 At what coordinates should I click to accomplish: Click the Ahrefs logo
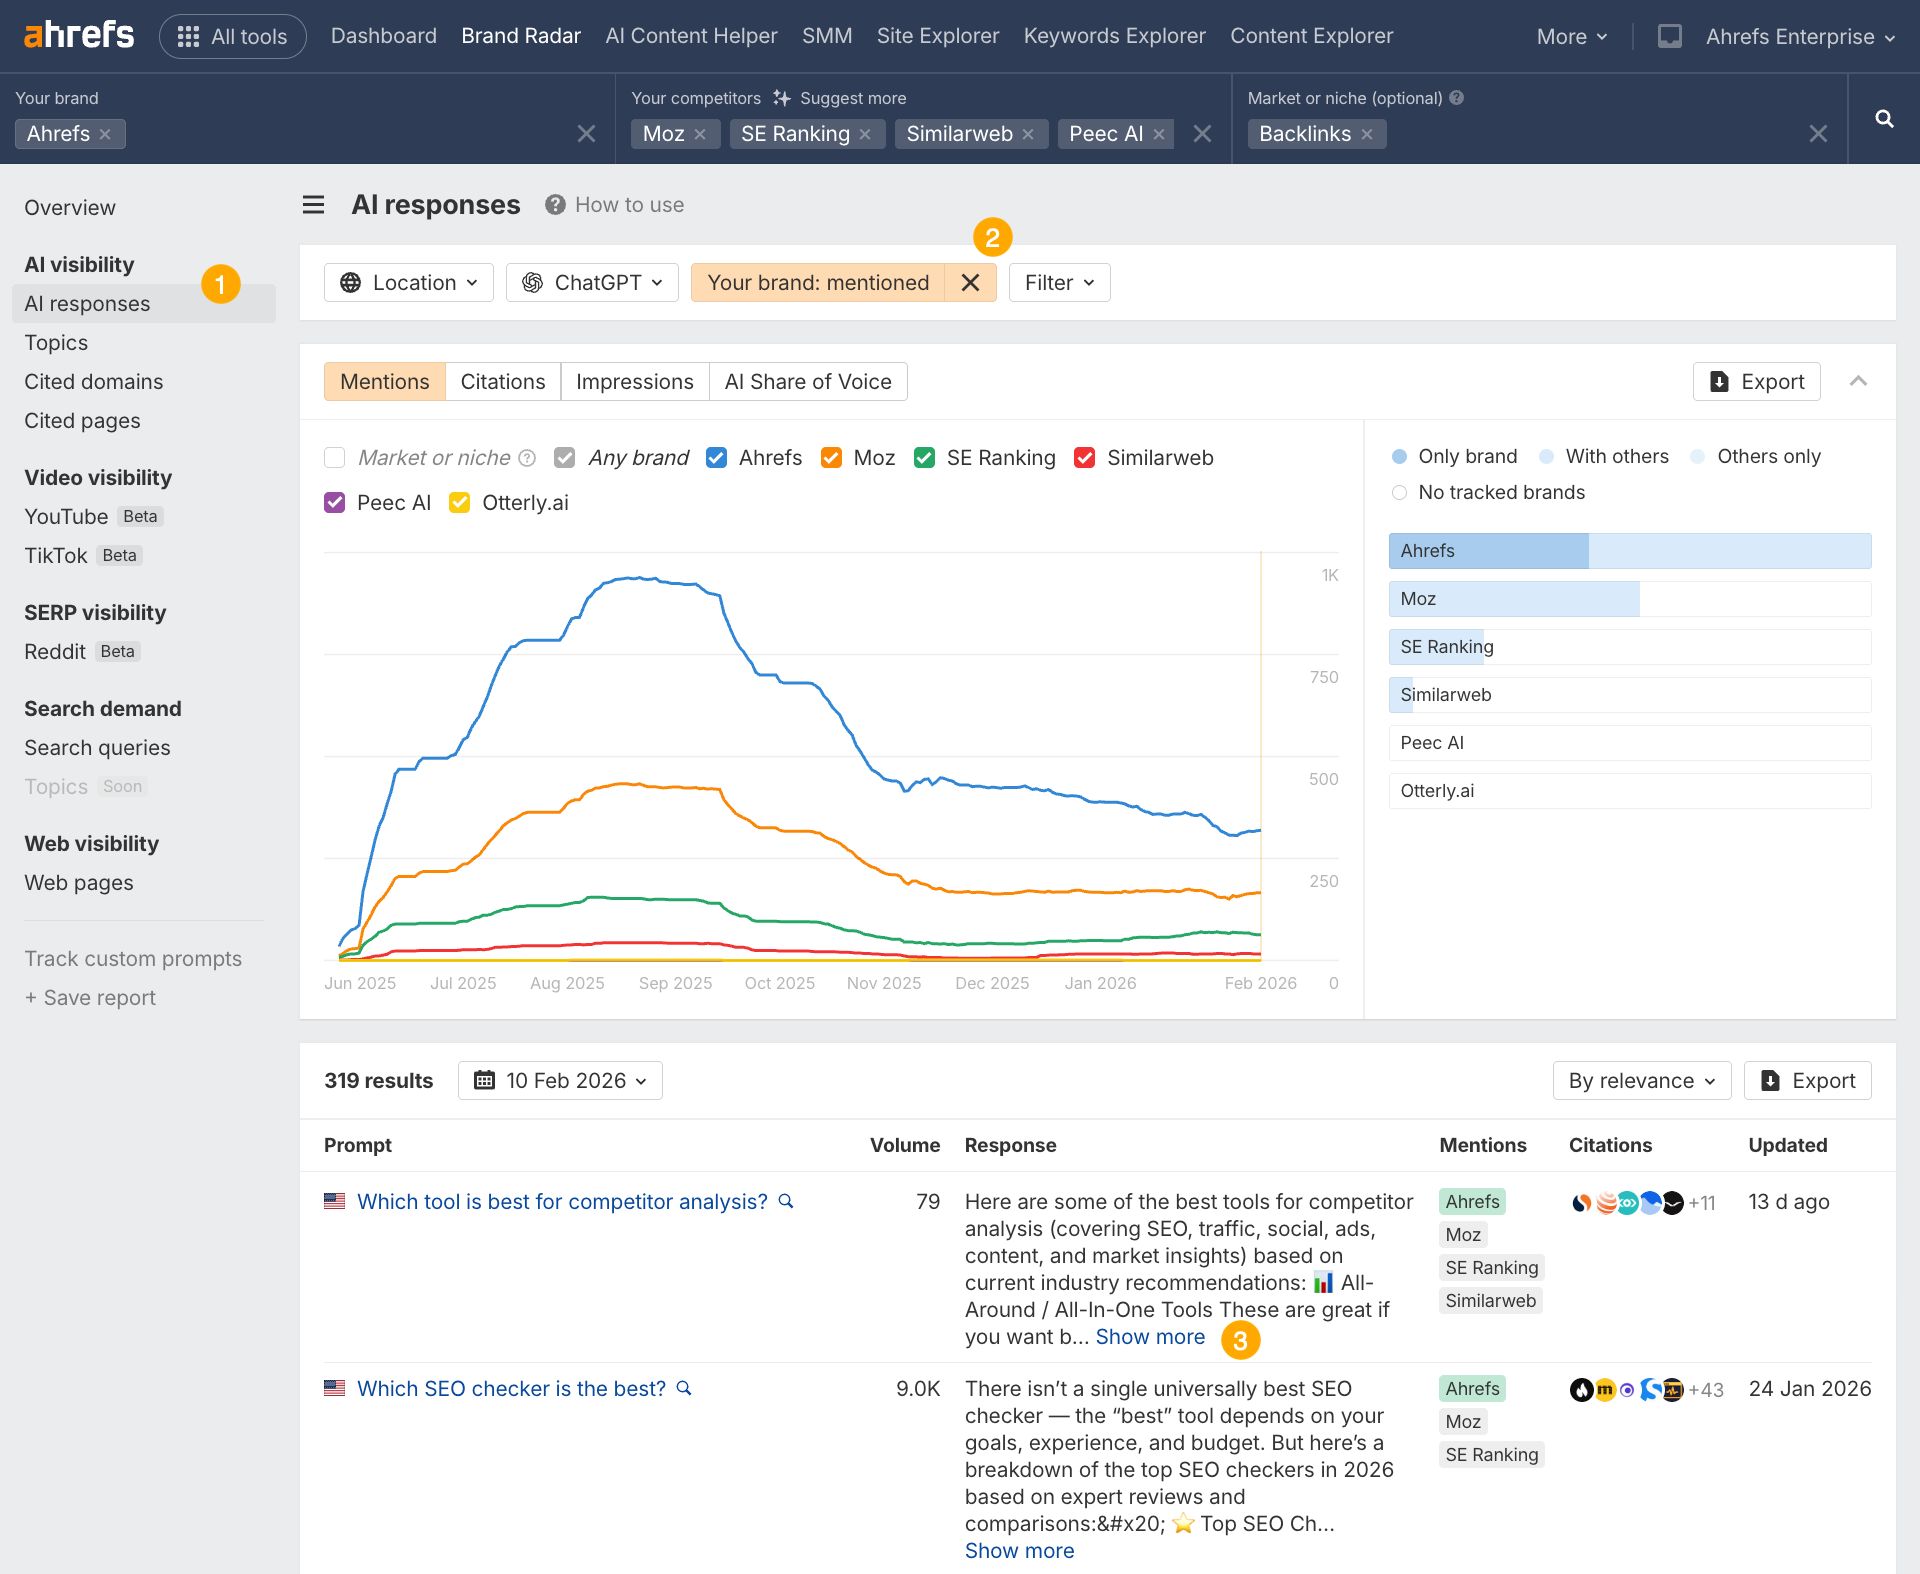(77, 33)
